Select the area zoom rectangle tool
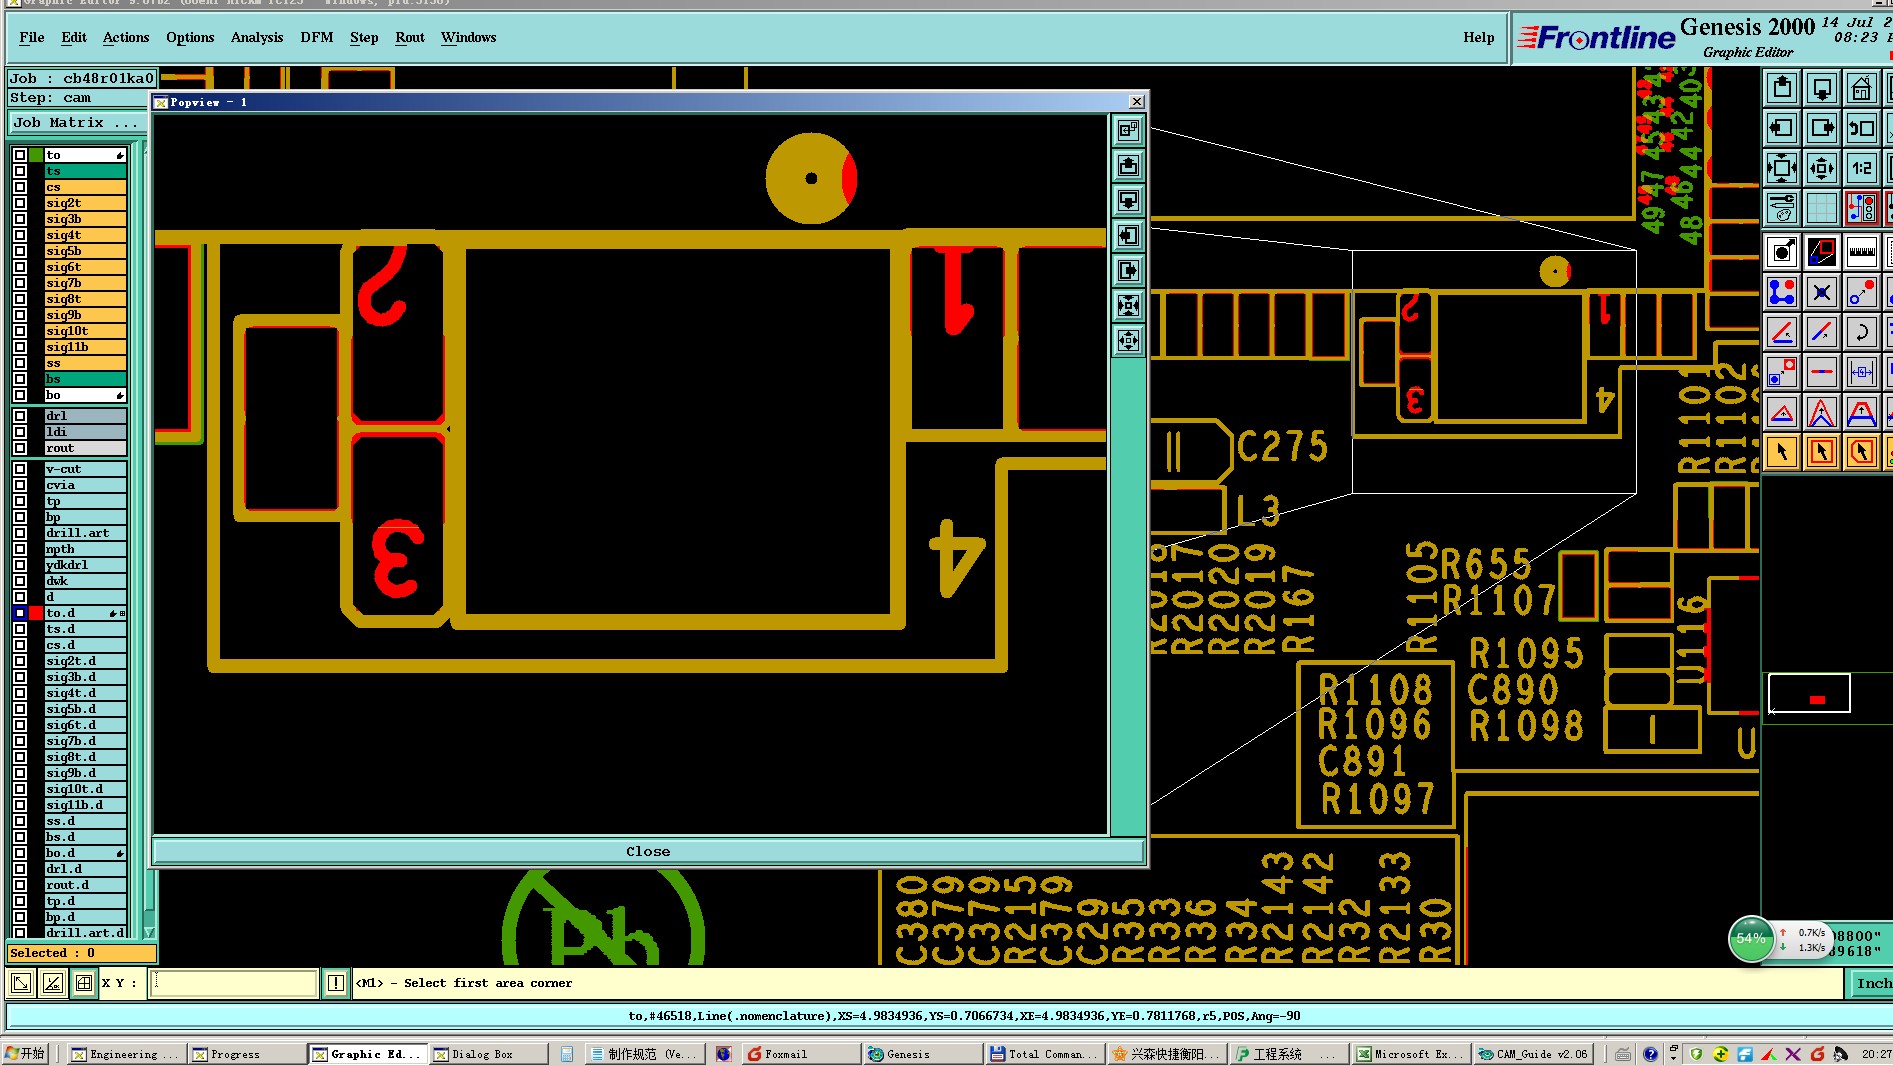 pos(1822,252)
